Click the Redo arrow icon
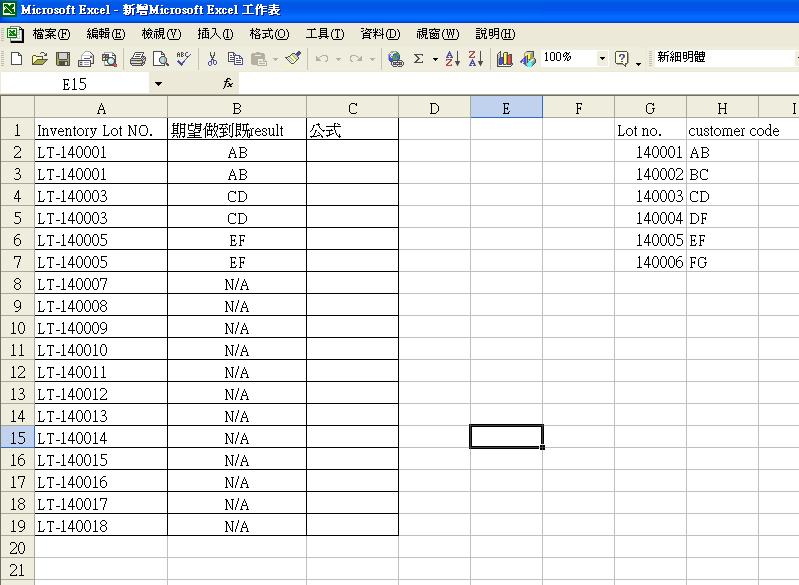The image size is (799, 585). tap(356, 59)
